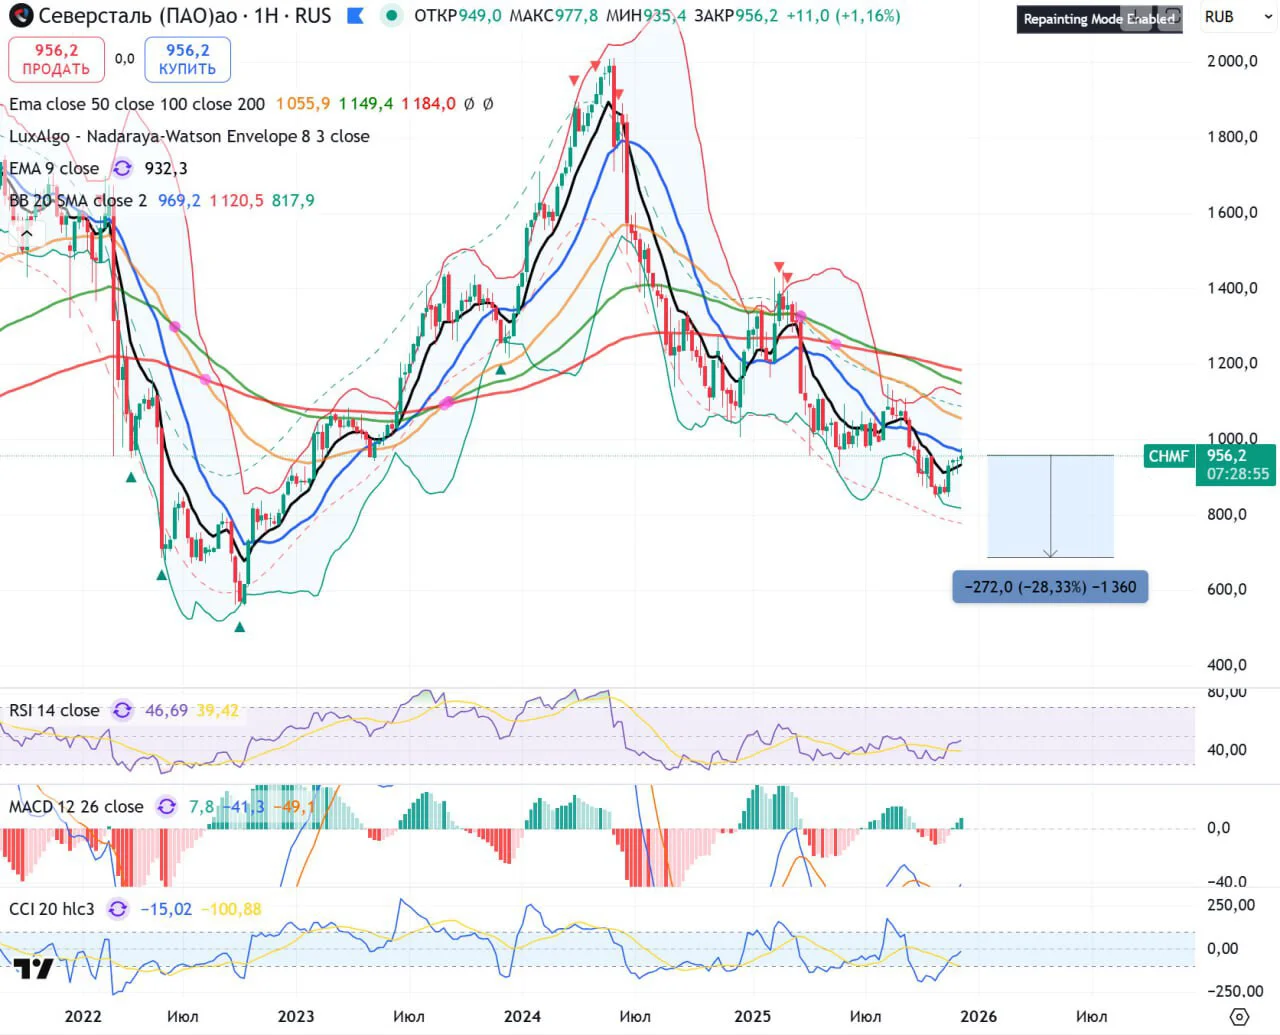Click the +11,0 (+1,16%) change value

(x=844, y=16)
